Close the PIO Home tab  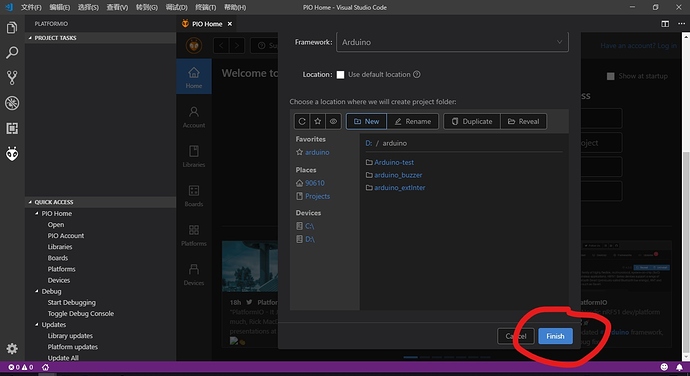[230, 24]
